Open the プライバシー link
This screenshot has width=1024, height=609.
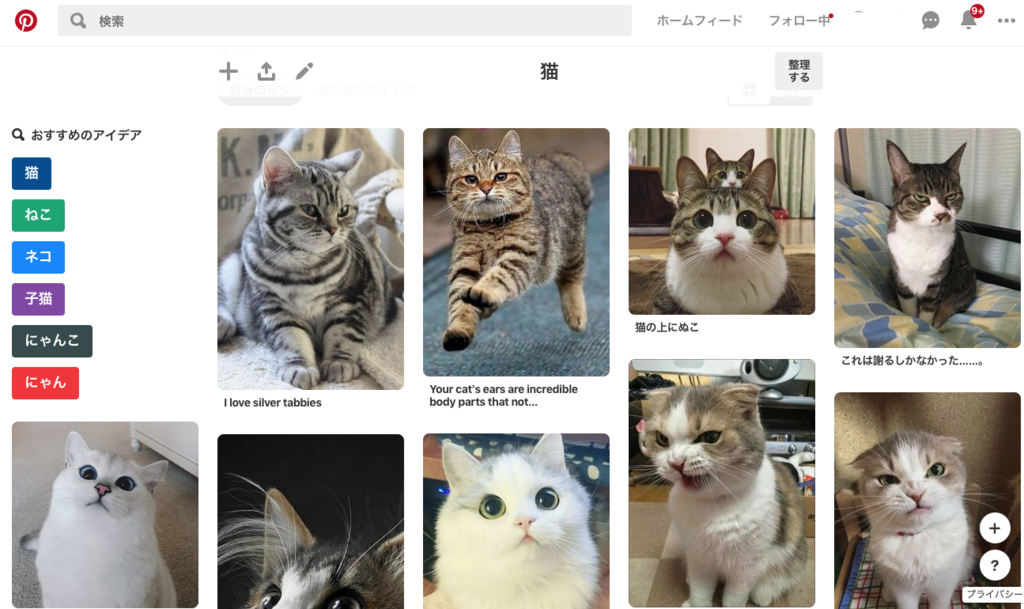tap(994, 594)
